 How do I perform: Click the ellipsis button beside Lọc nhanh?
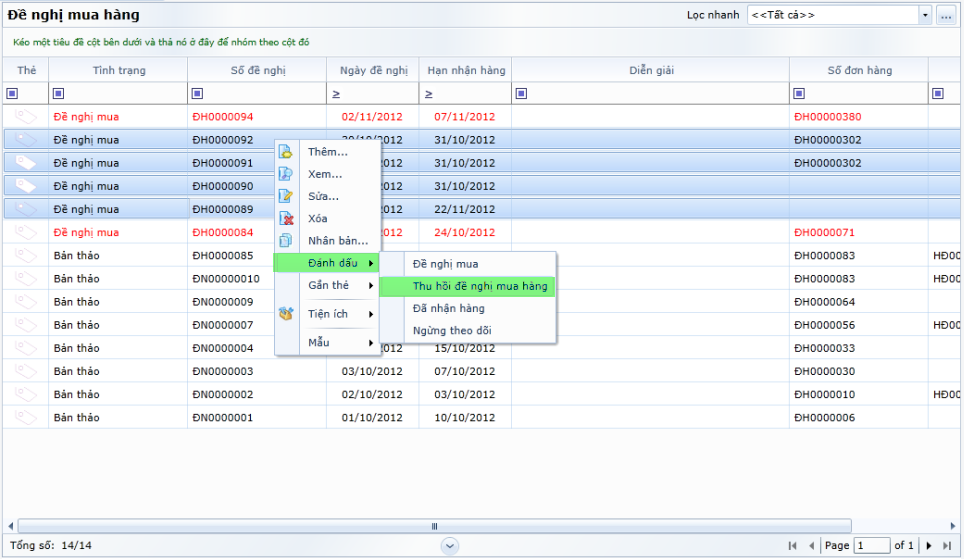945,15
